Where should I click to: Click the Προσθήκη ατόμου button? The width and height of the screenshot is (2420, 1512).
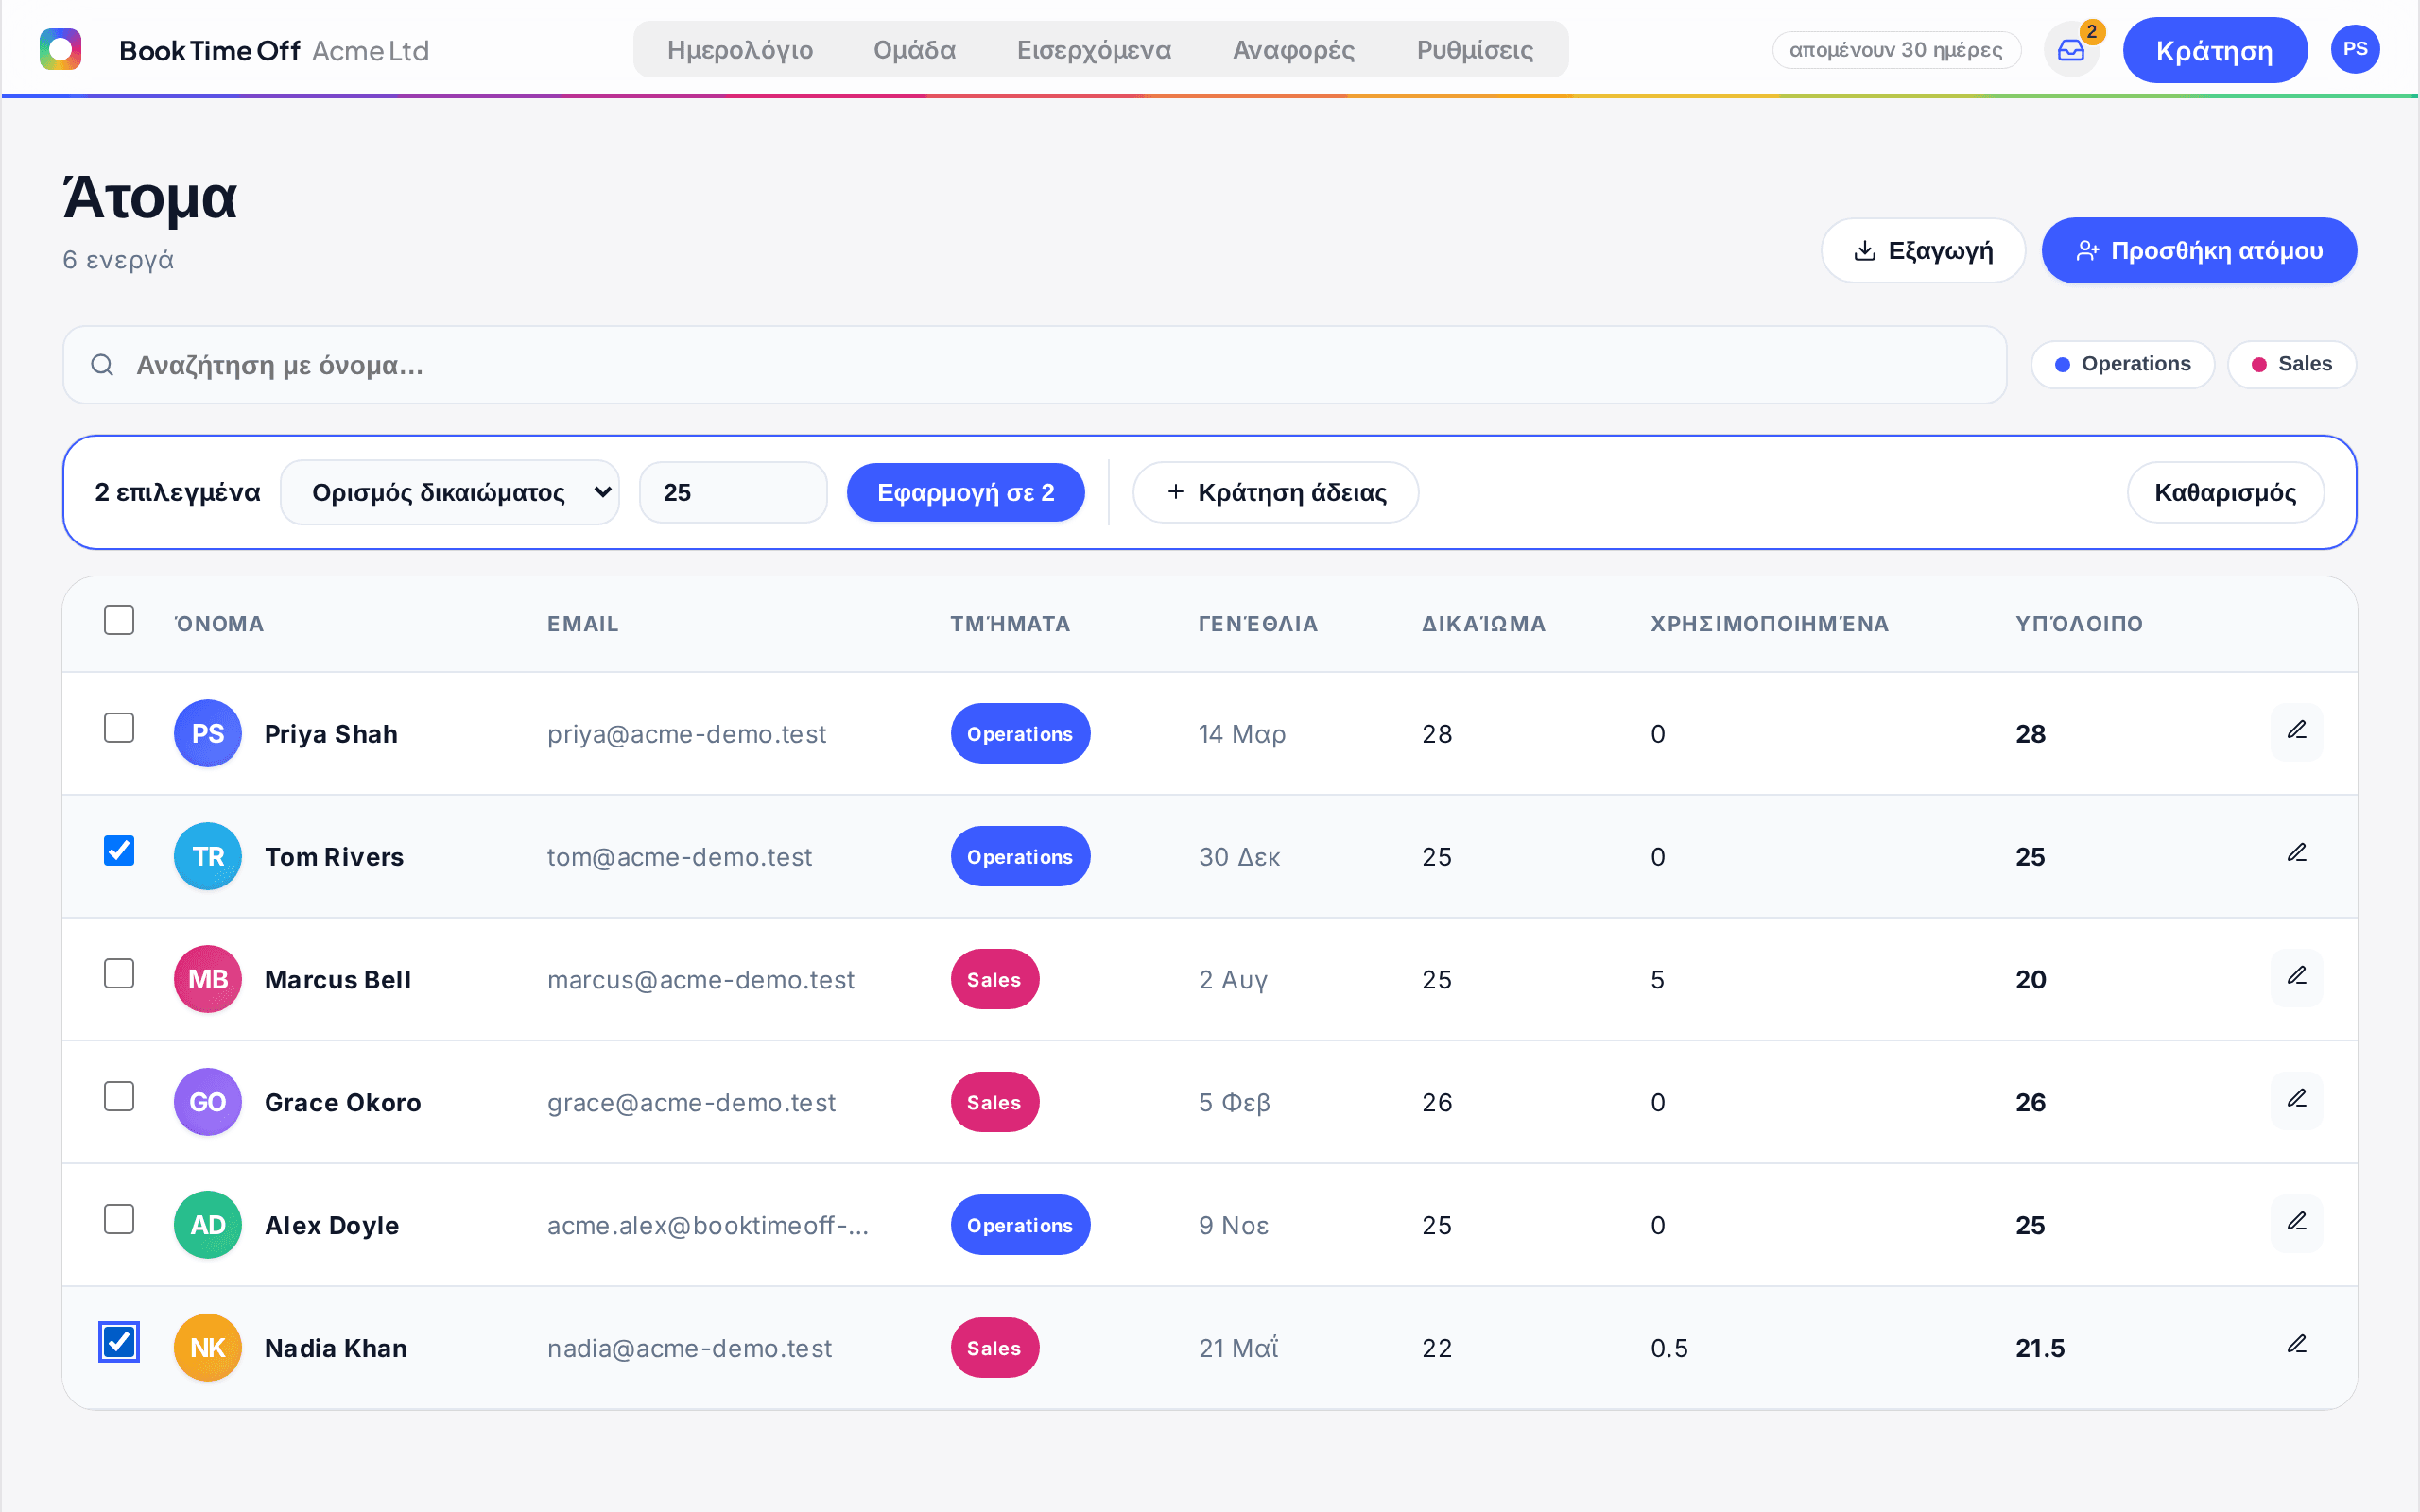point(2199,250)
